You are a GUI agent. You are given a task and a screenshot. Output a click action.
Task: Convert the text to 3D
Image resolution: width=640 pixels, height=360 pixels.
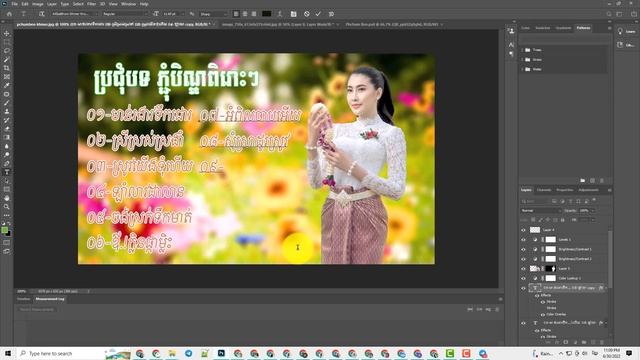(x=331, y=14)
